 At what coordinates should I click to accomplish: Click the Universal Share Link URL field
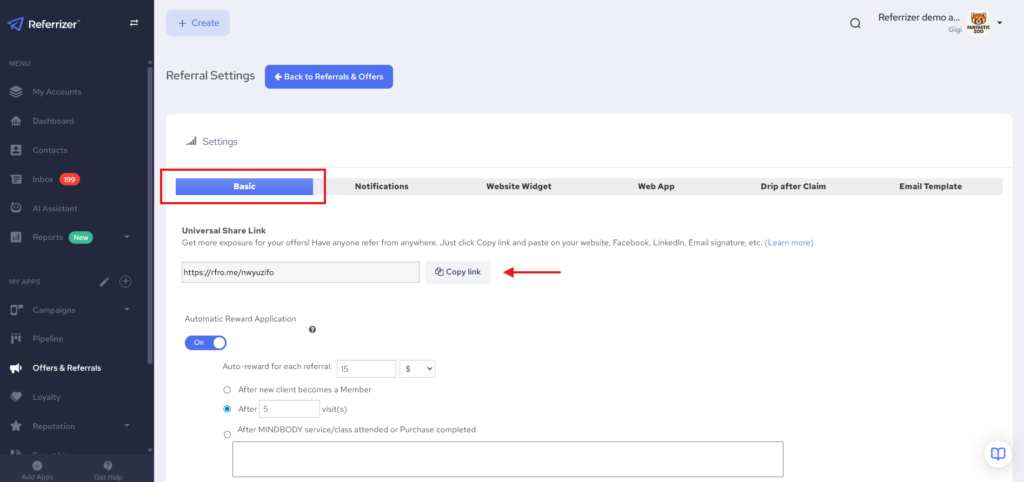pos(300,272)
